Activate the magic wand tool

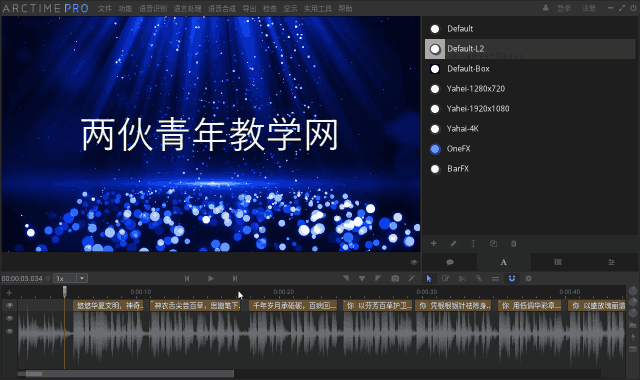click(411, 278)
